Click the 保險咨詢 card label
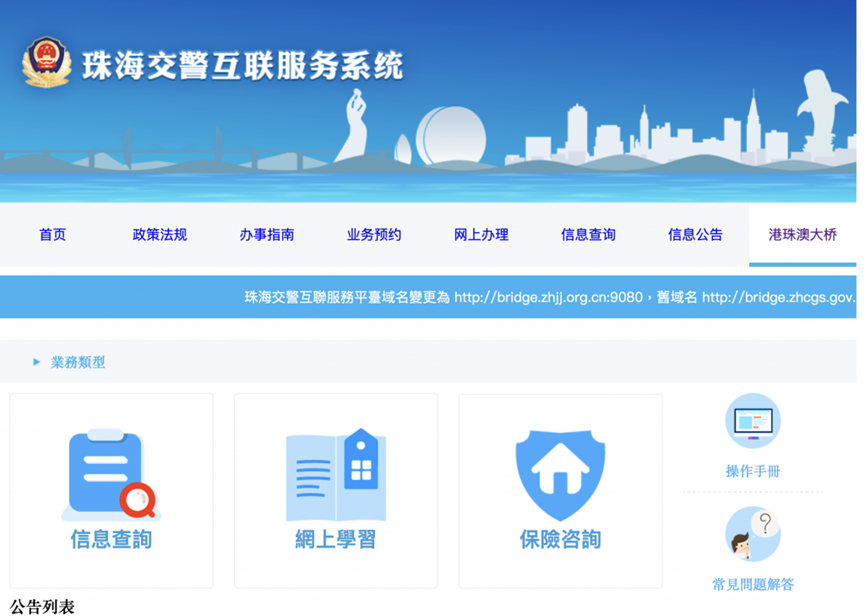Viewport: 865px width, 616px height. point(560,539)
